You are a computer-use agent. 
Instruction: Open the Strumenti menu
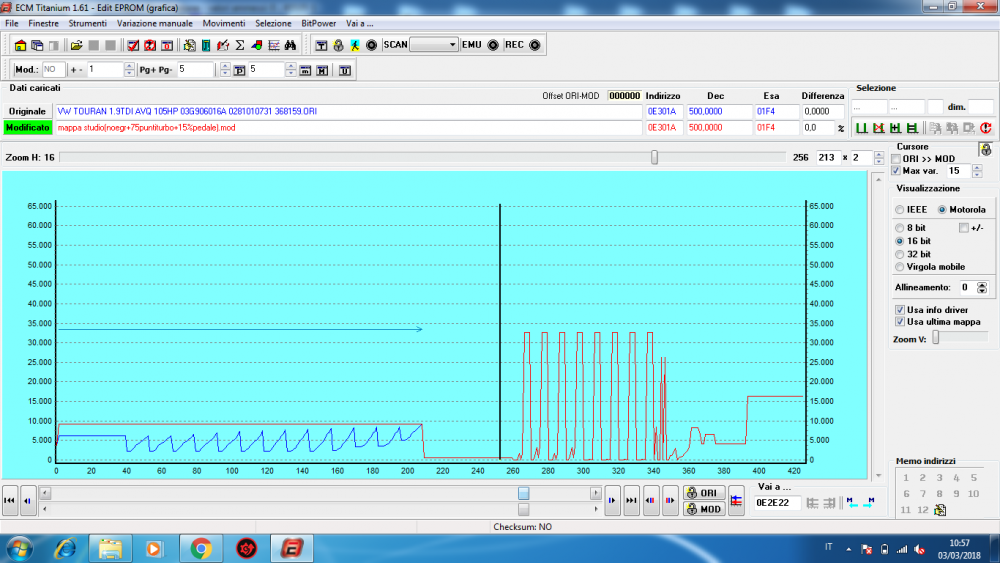point(88,22)
